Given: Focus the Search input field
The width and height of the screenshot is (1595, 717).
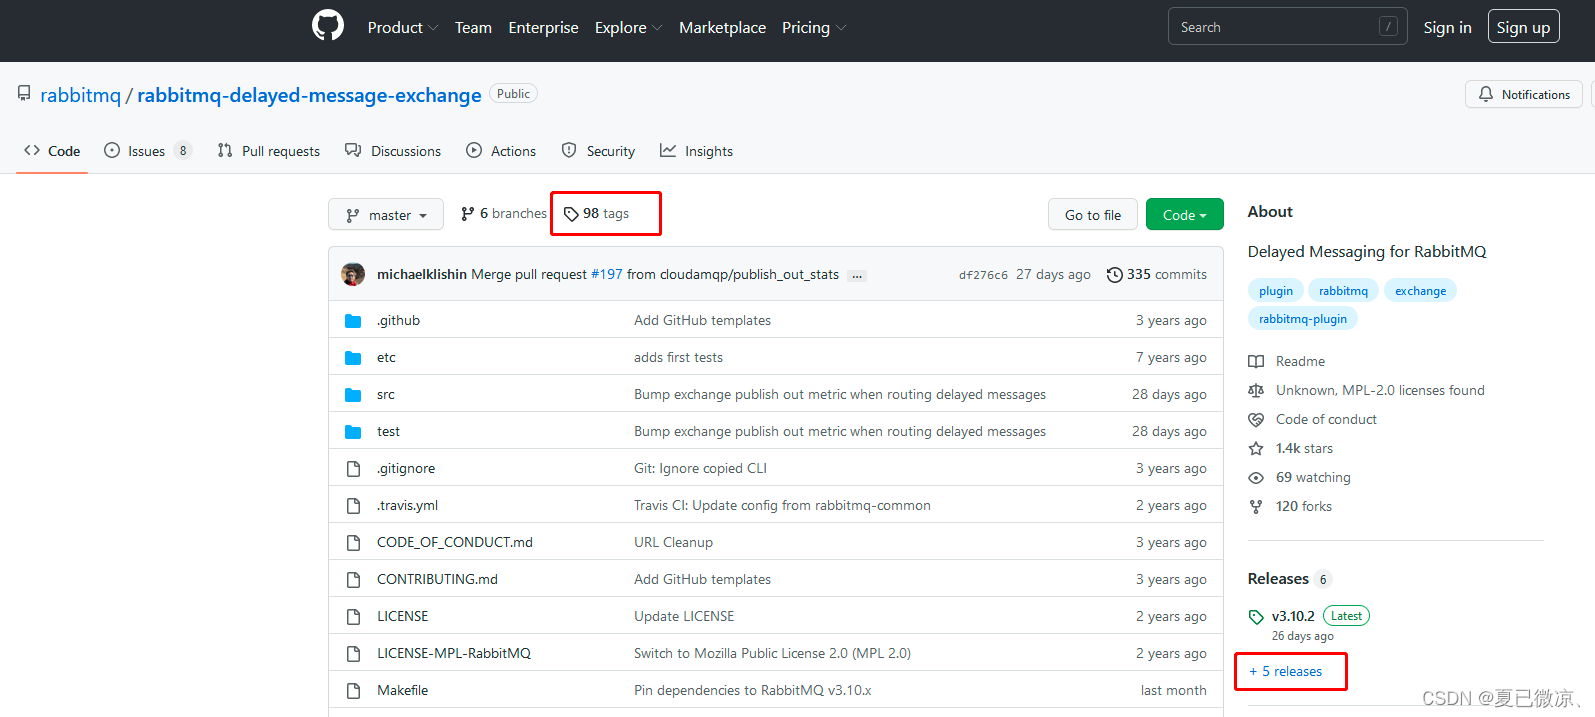Looking at the screenshot, I should click(x=1275, y=27).
